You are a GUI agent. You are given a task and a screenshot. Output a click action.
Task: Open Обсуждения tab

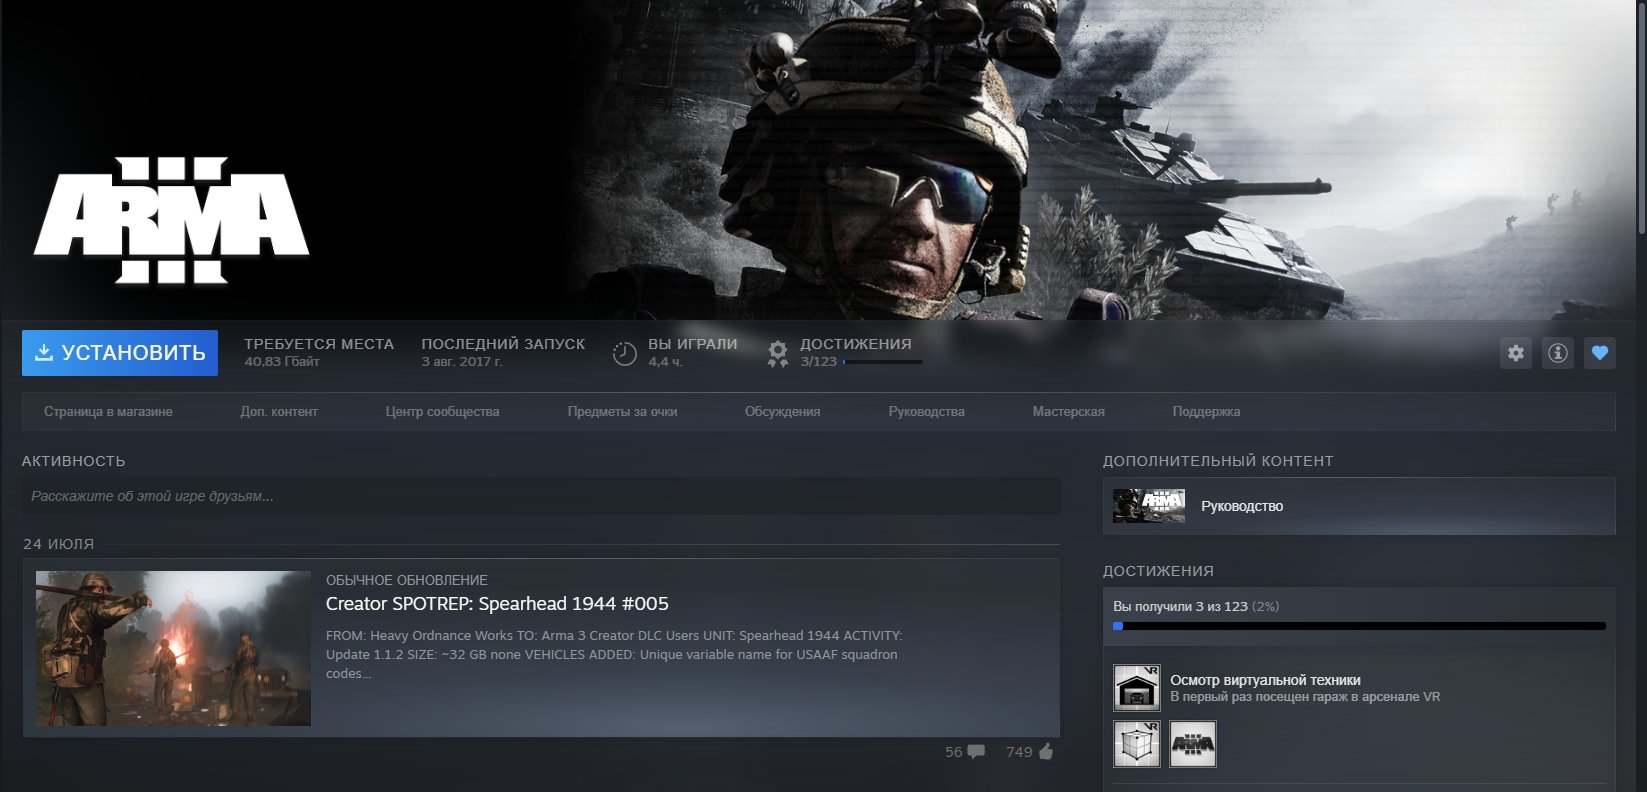782,412
